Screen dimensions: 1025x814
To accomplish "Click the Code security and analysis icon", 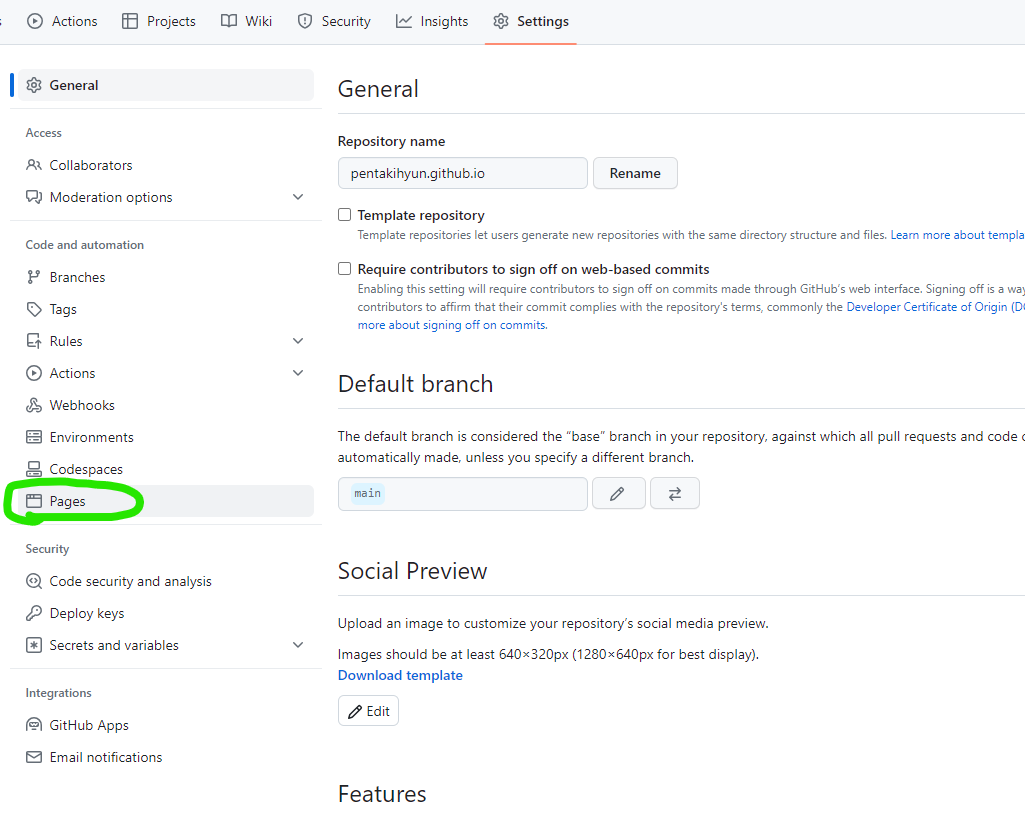I will 34,581.
